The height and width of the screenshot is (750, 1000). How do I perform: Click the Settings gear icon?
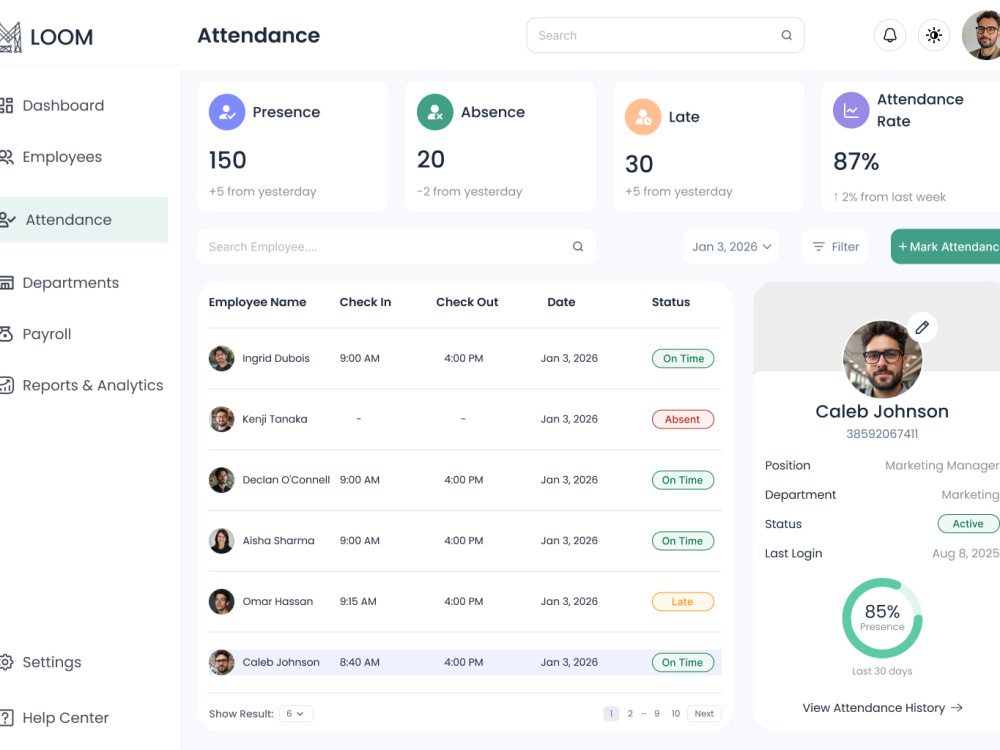click(x=6, y=662)
